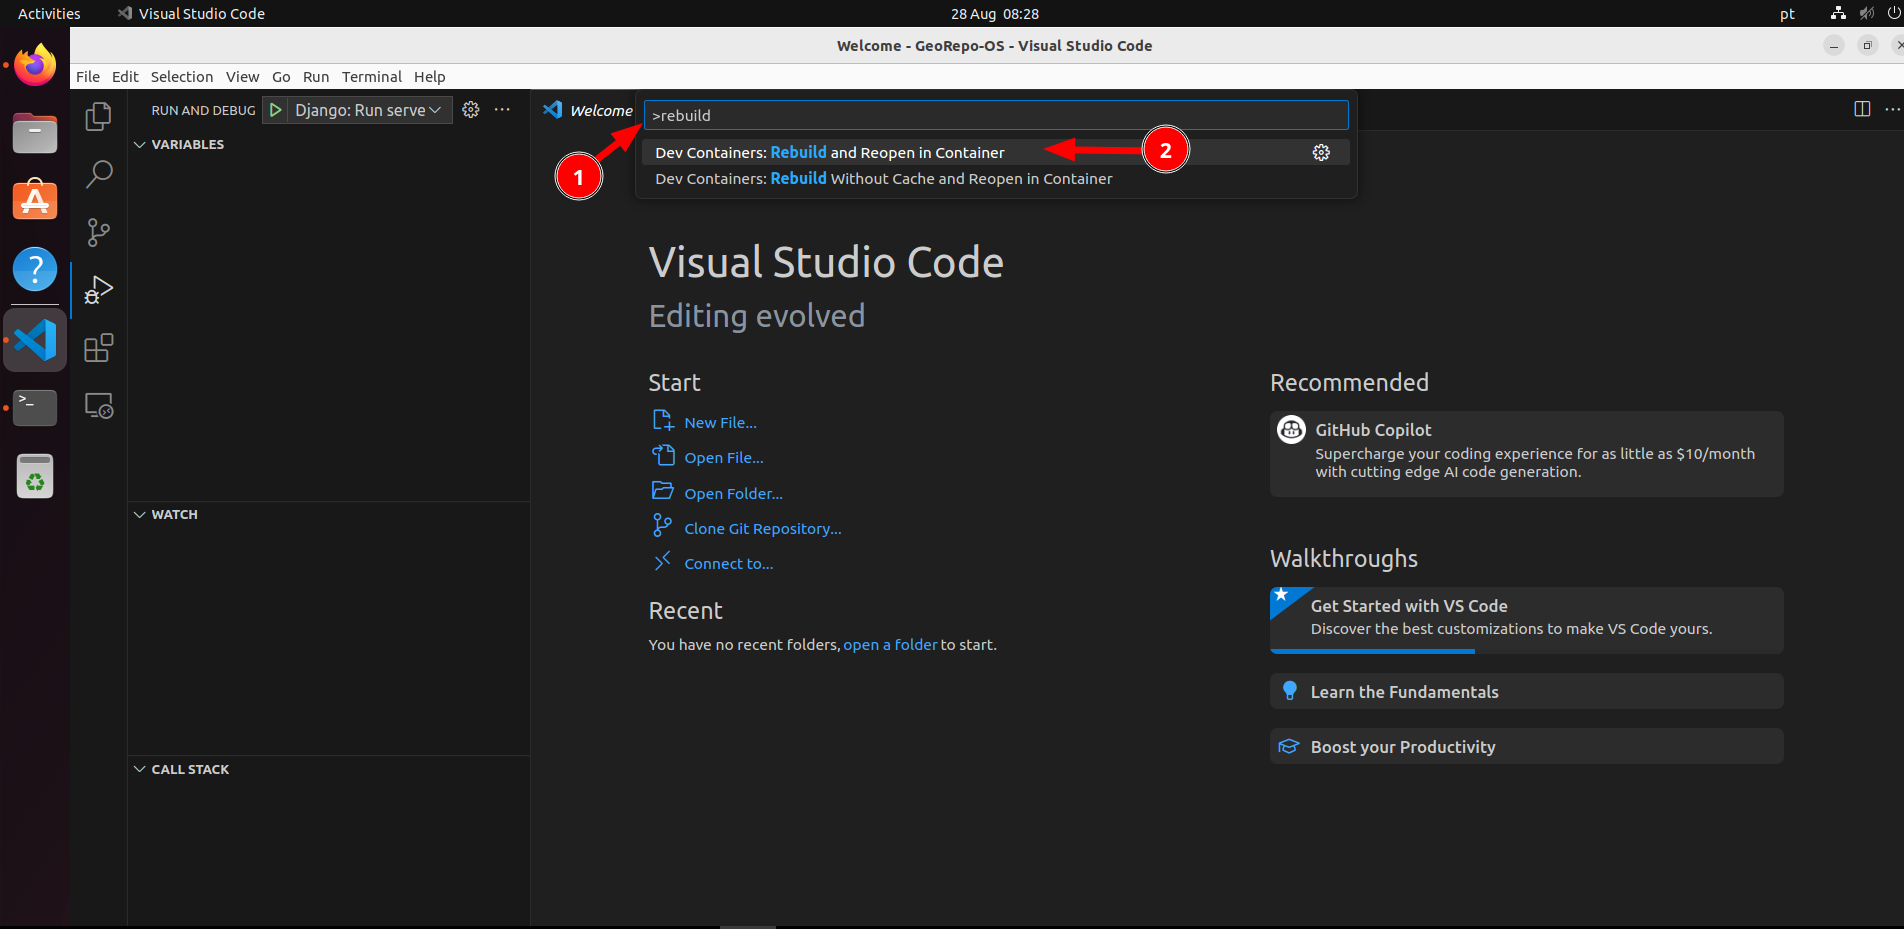Screen dimensions: 1904x929
Task: Configure keybinding gear for Rebuild command
Action: click(x=1321, y=152)
